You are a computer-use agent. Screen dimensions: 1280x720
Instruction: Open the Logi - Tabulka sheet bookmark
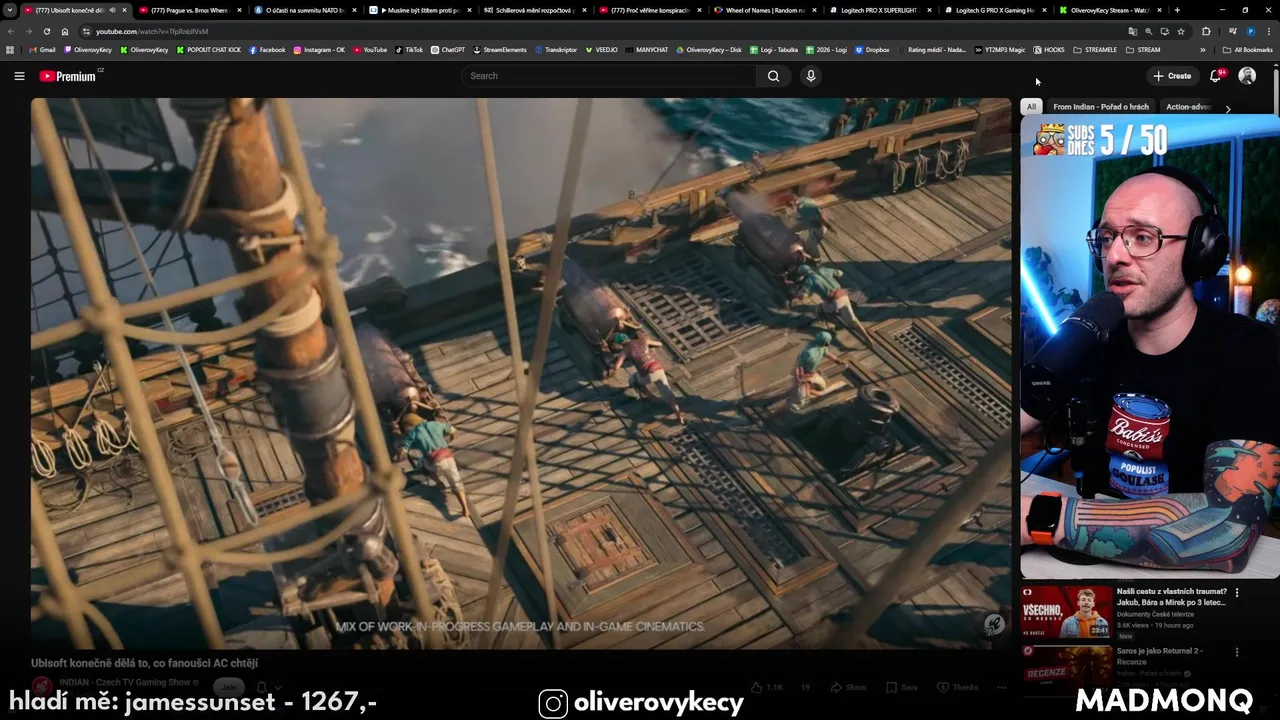click(x=775, y=49)
